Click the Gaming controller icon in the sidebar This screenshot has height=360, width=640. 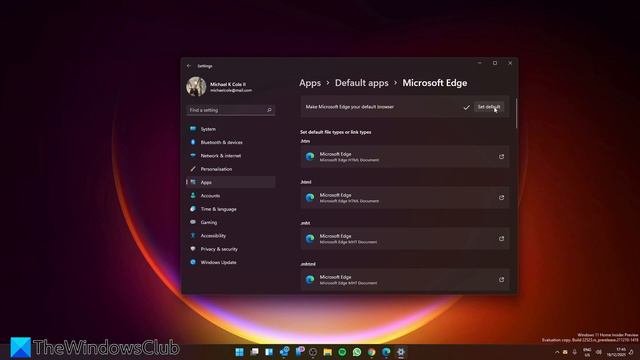[193, 222]
